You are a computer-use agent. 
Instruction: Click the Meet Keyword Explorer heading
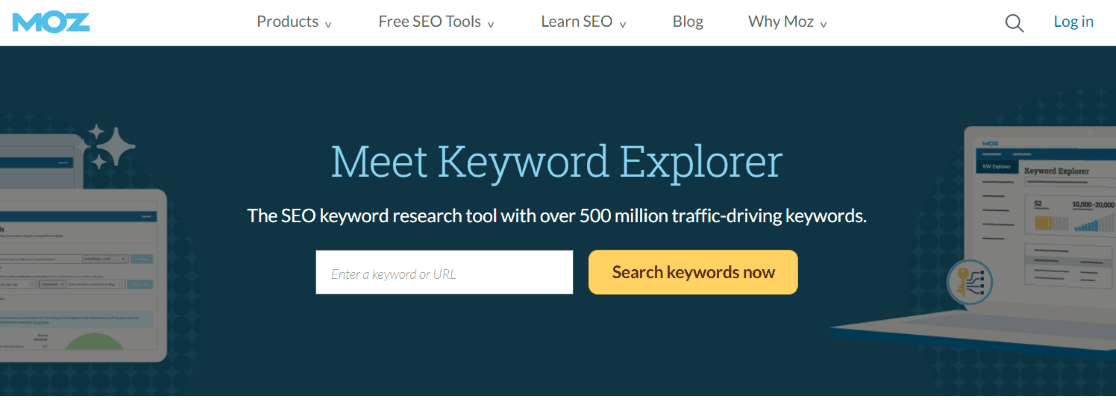click(x=557, y=162)
